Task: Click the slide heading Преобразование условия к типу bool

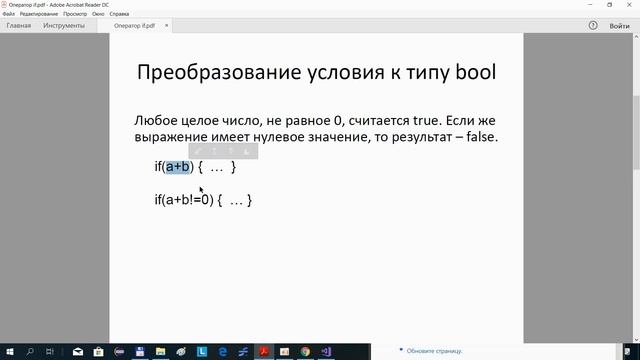Action: (316, 72)
